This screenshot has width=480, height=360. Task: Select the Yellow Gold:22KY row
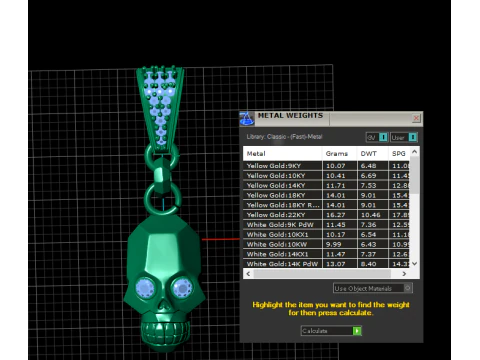coord(326,215)
